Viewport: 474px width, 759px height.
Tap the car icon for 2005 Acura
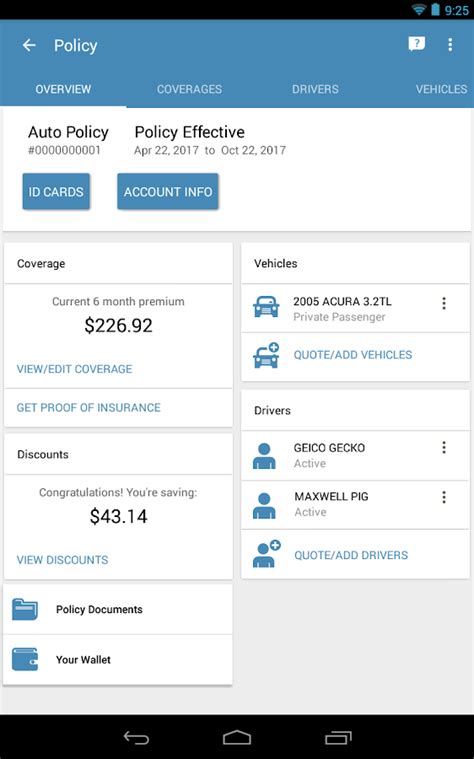click(x=266, y=307)
